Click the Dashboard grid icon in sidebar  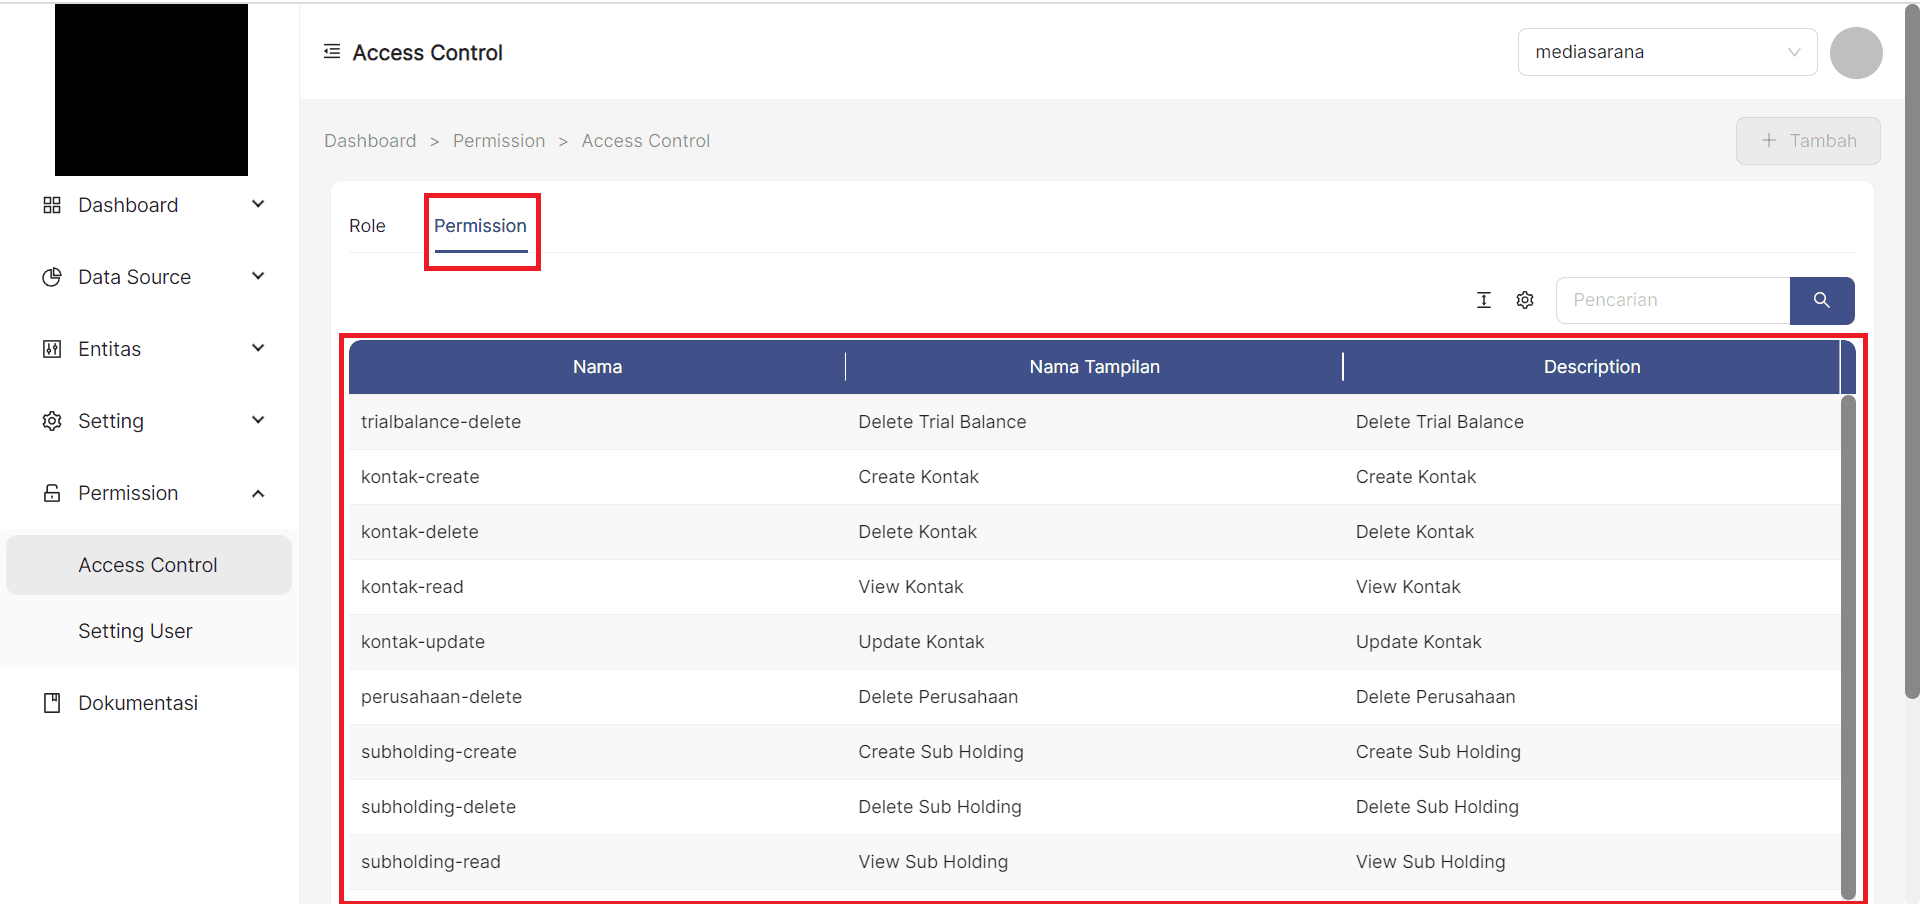click(52, 205)
